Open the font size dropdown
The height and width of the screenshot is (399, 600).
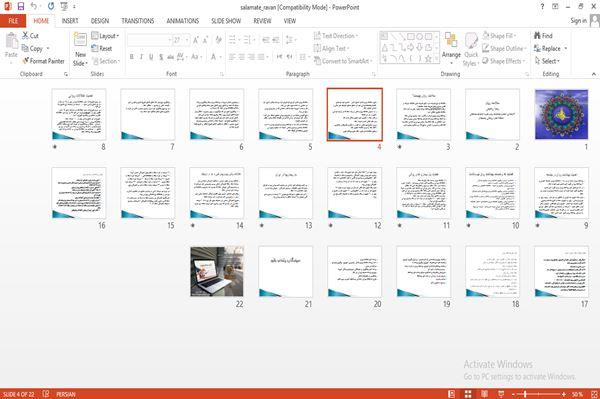tap(187, 40)
